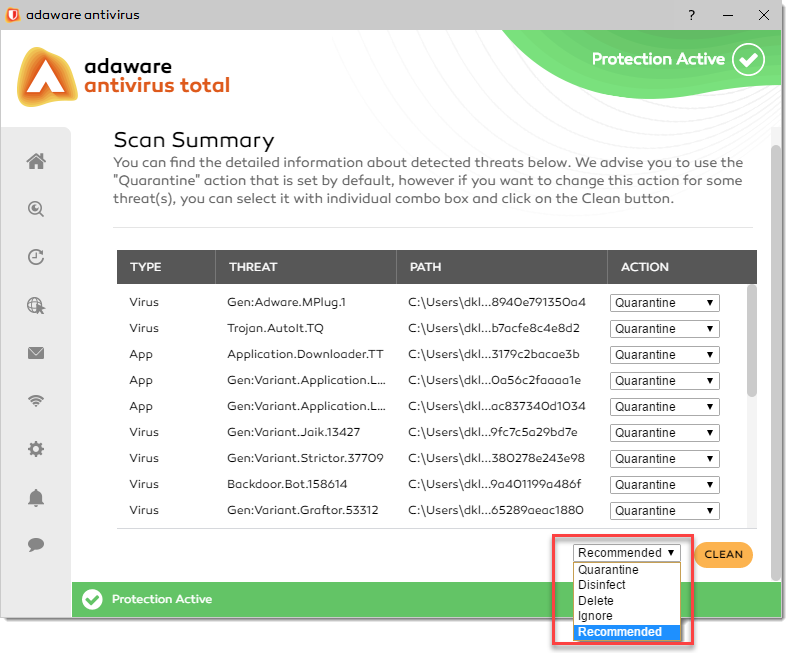
Task: Choose Recommended in the global action list
Action: click(627, 632)
